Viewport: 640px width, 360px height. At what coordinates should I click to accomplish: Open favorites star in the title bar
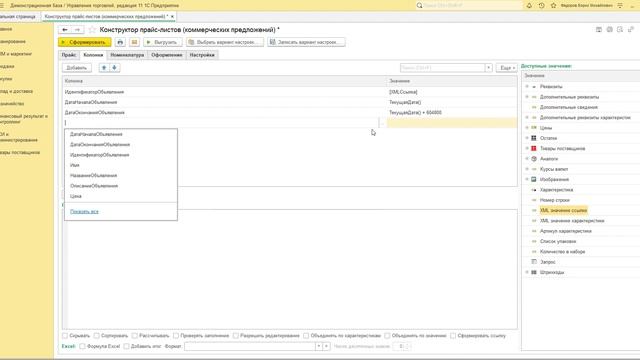(553, 5)
